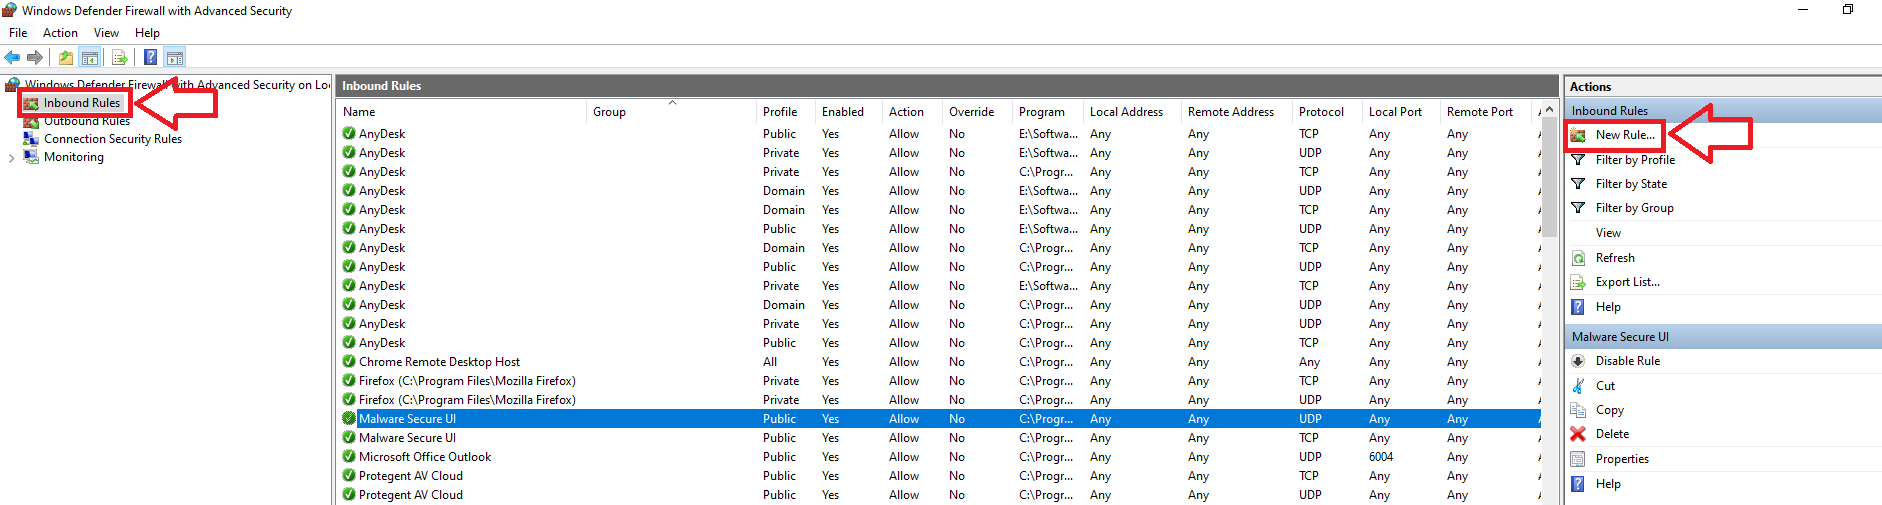Click the Chrome Remote Desktop Host enabled-check icon

[349, 362]
